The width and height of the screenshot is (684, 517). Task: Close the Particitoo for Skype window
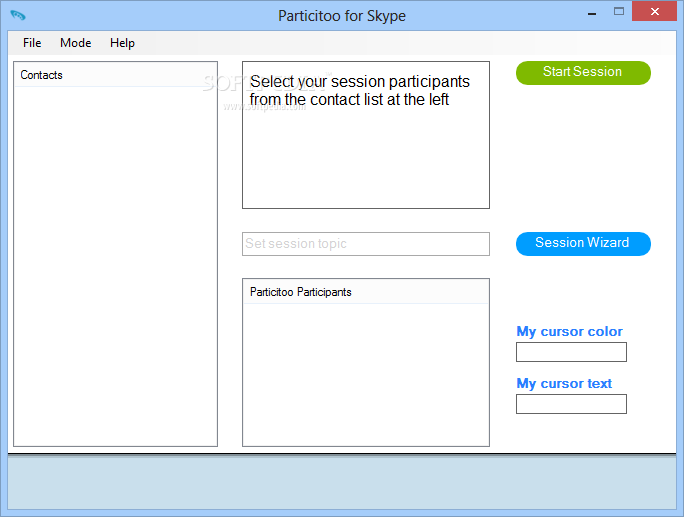[654, 11]
